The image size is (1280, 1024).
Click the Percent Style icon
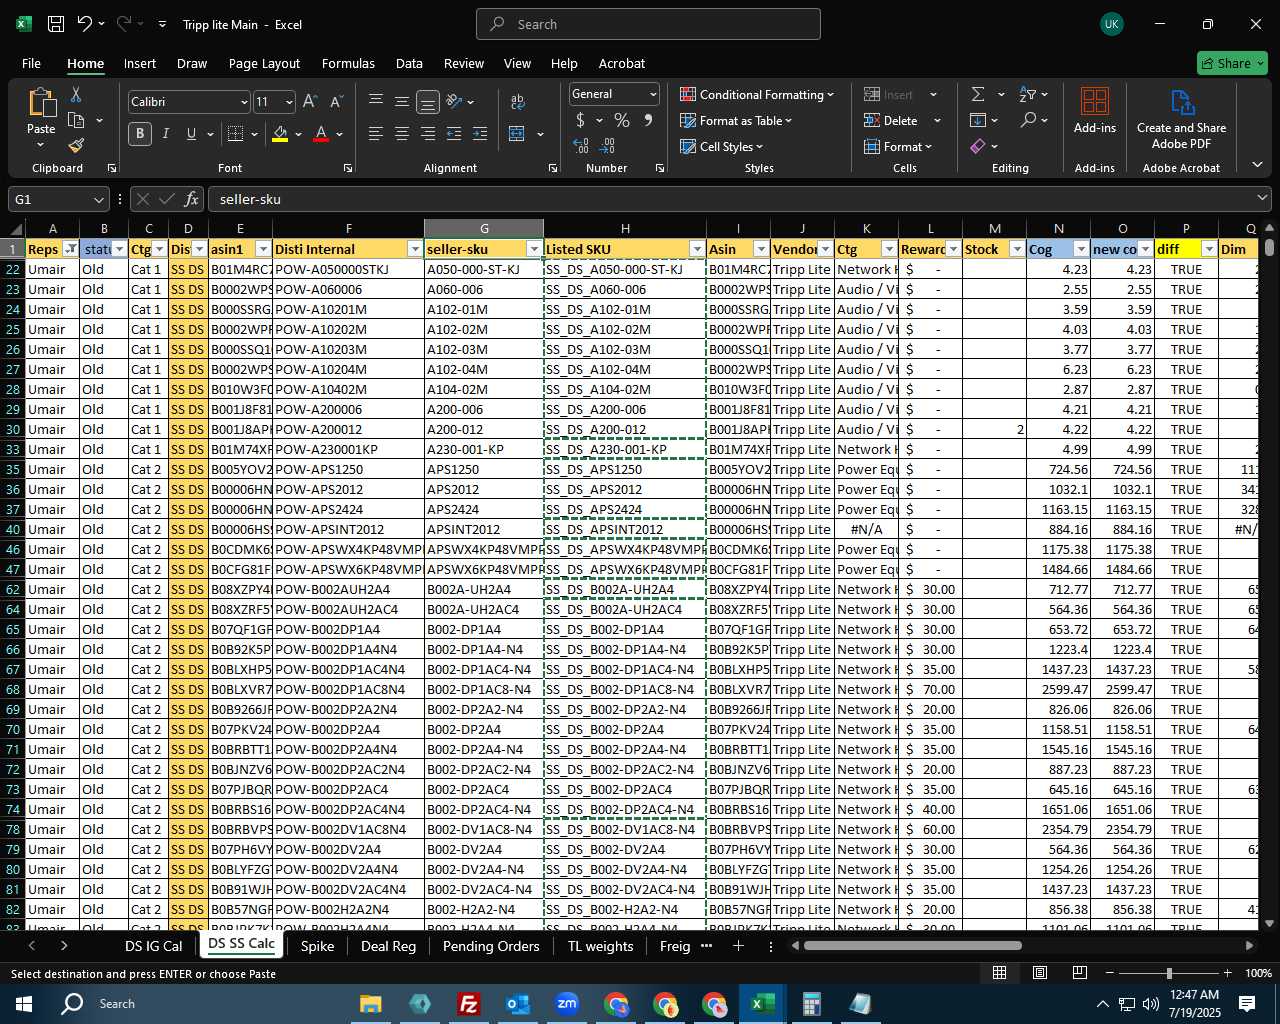622,120
